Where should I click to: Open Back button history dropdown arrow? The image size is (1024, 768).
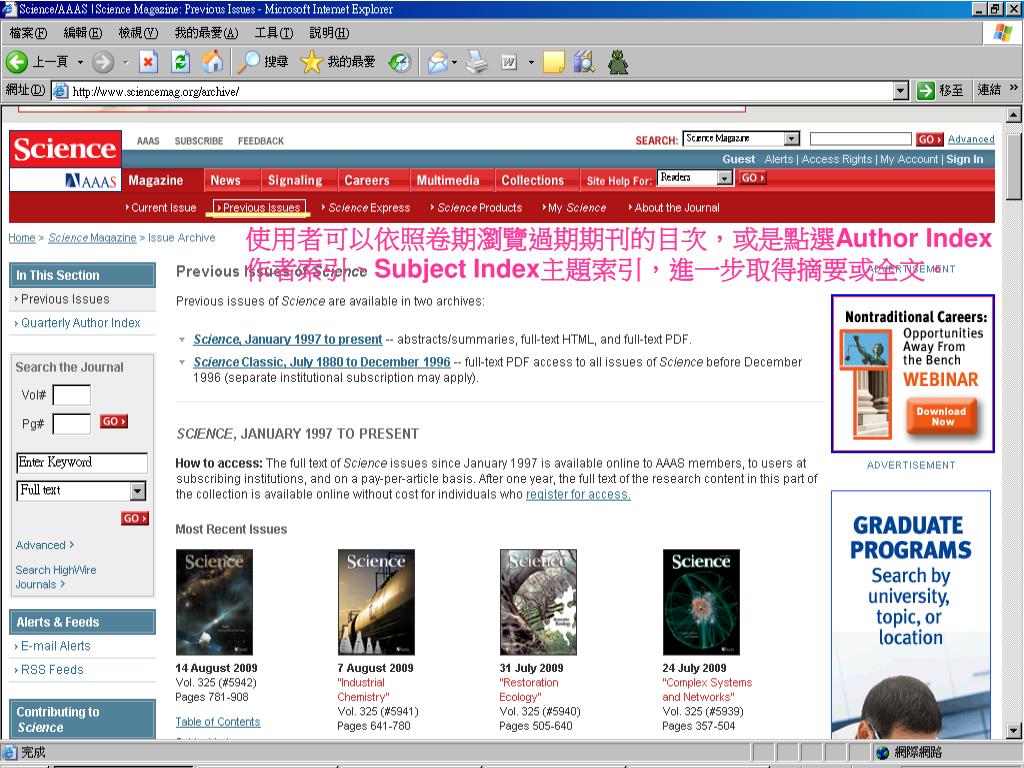click(x=80, y=63)
